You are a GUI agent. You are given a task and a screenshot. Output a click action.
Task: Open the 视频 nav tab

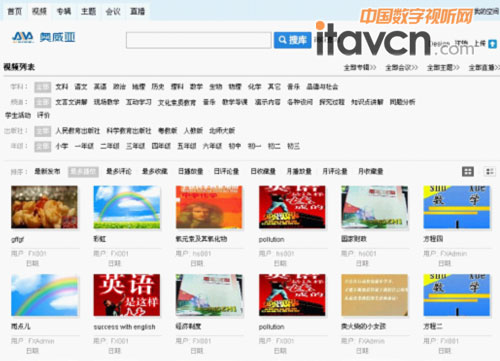[39, 11]
